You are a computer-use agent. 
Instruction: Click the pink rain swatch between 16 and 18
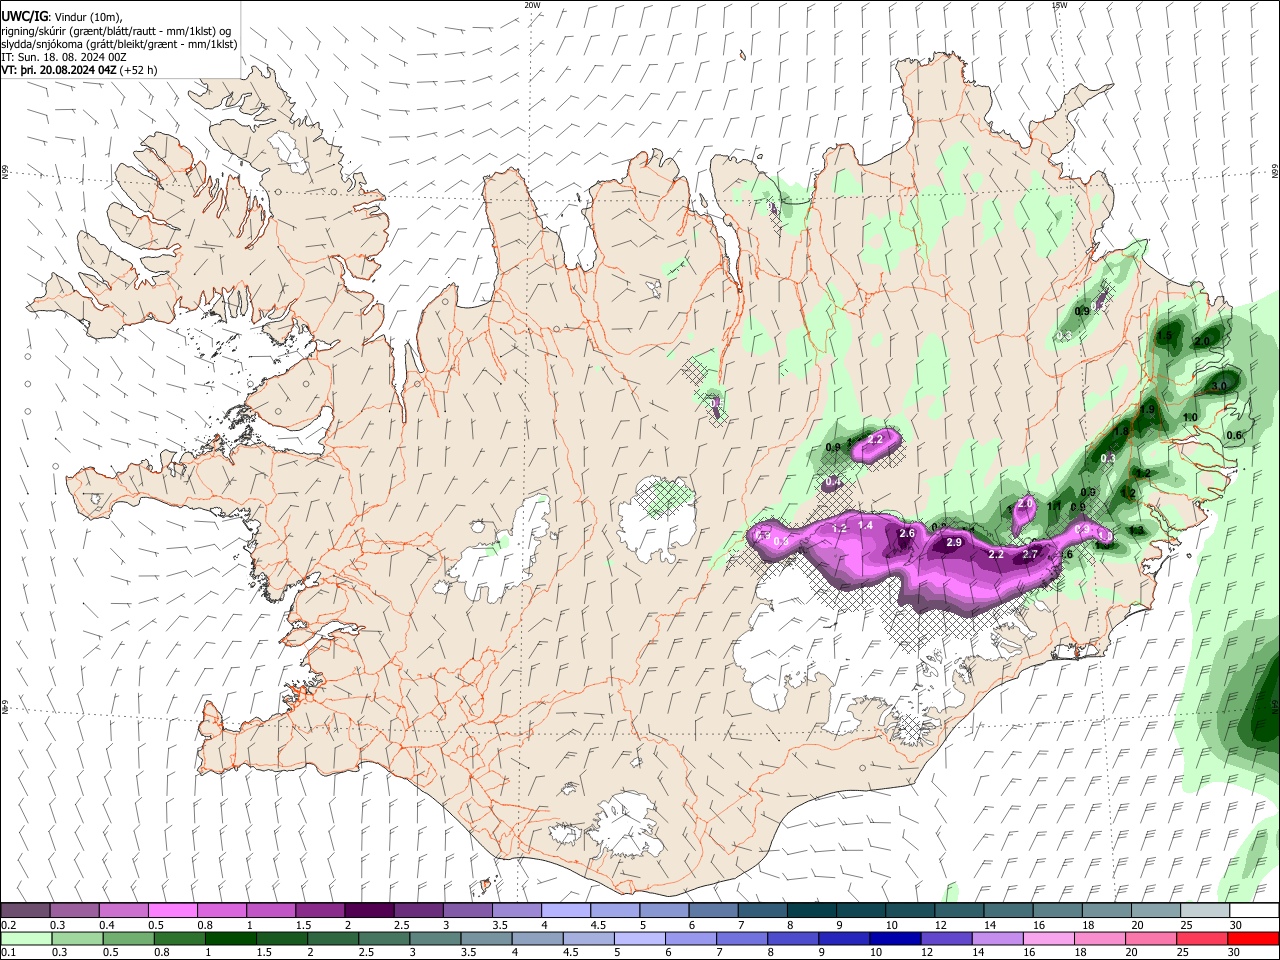point(1047,938)
